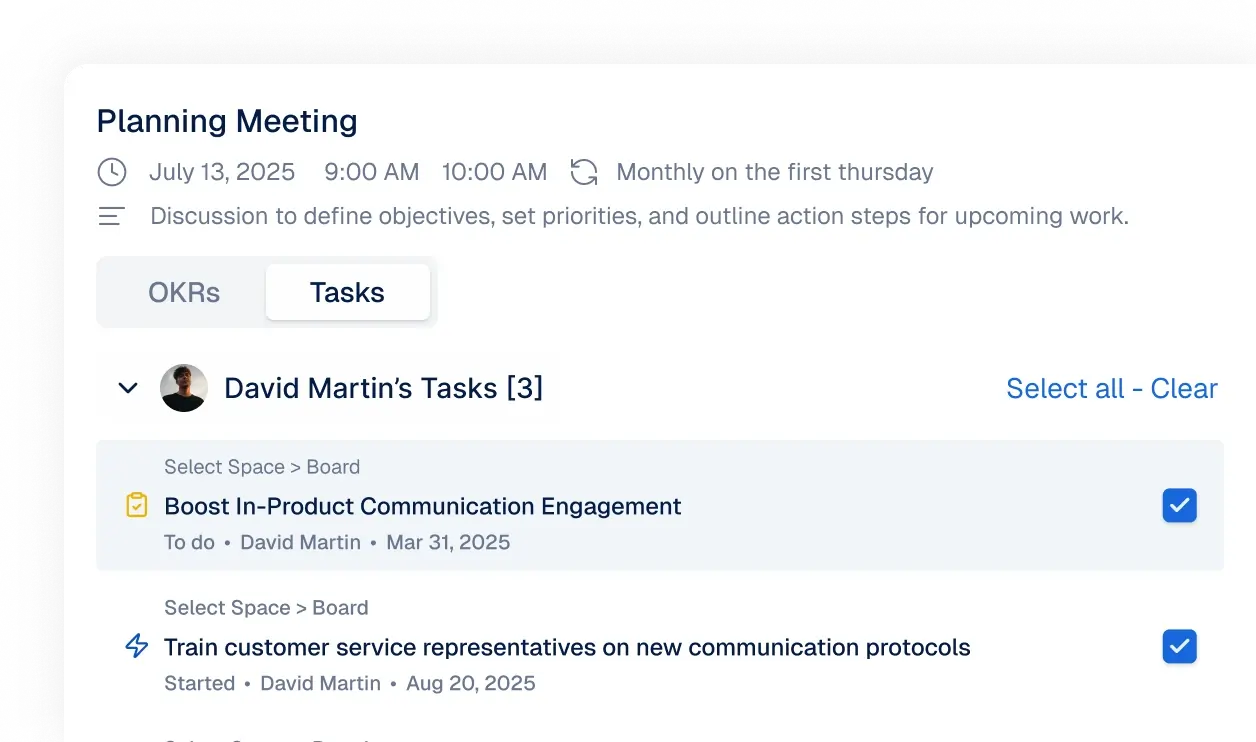This screenshot has height=742, width=1256.
Task: Collapse David Martin's Tasks section chevron
Action: [128, 388]
